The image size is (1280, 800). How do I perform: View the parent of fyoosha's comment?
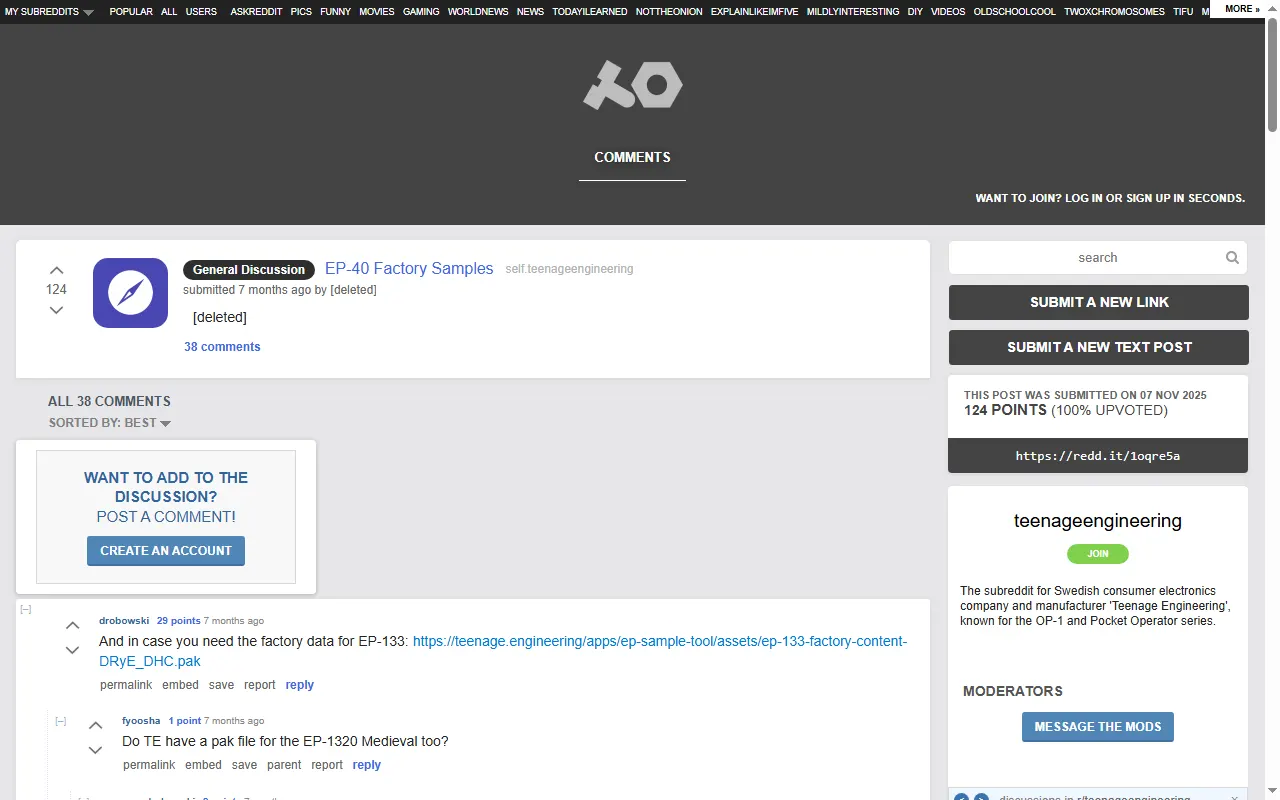[x=284, y=765]
